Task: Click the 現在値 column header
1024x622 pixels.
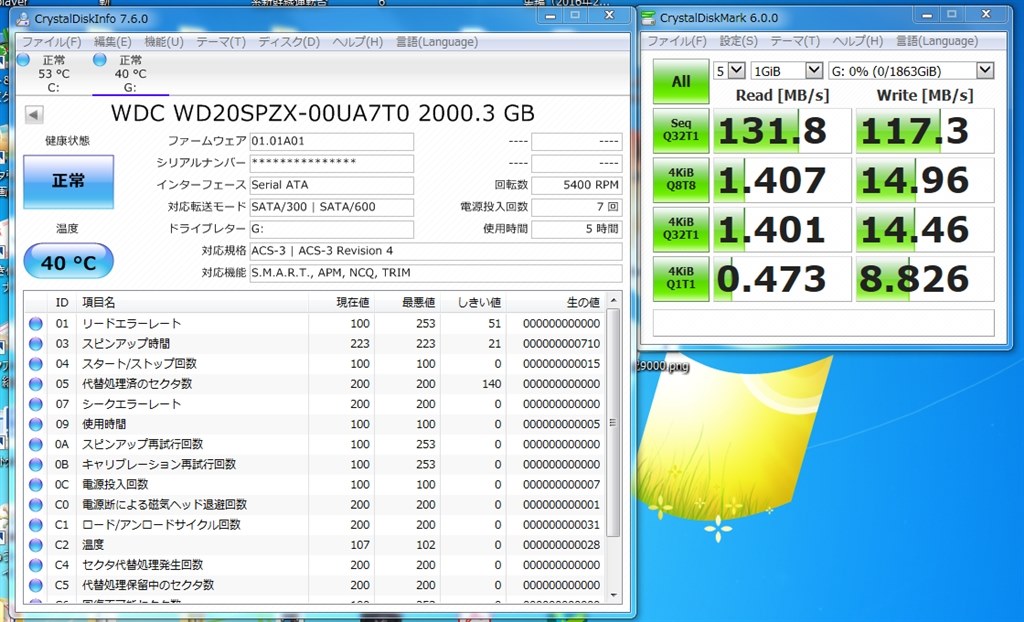Action: point(342,303)
